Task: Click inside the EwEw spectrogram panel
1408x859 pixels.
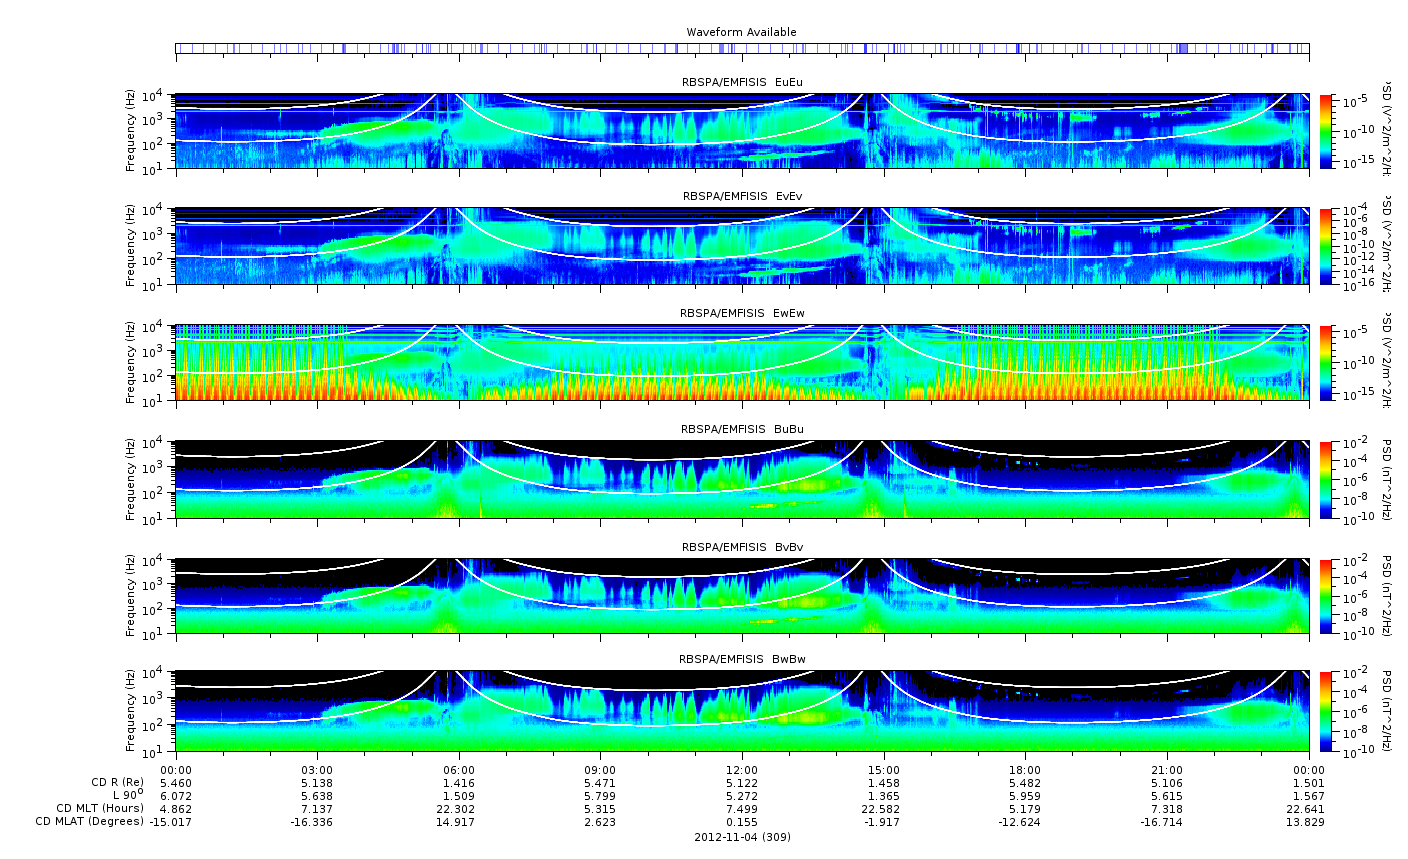Action: pyautogui.click(x=742, y=362)
